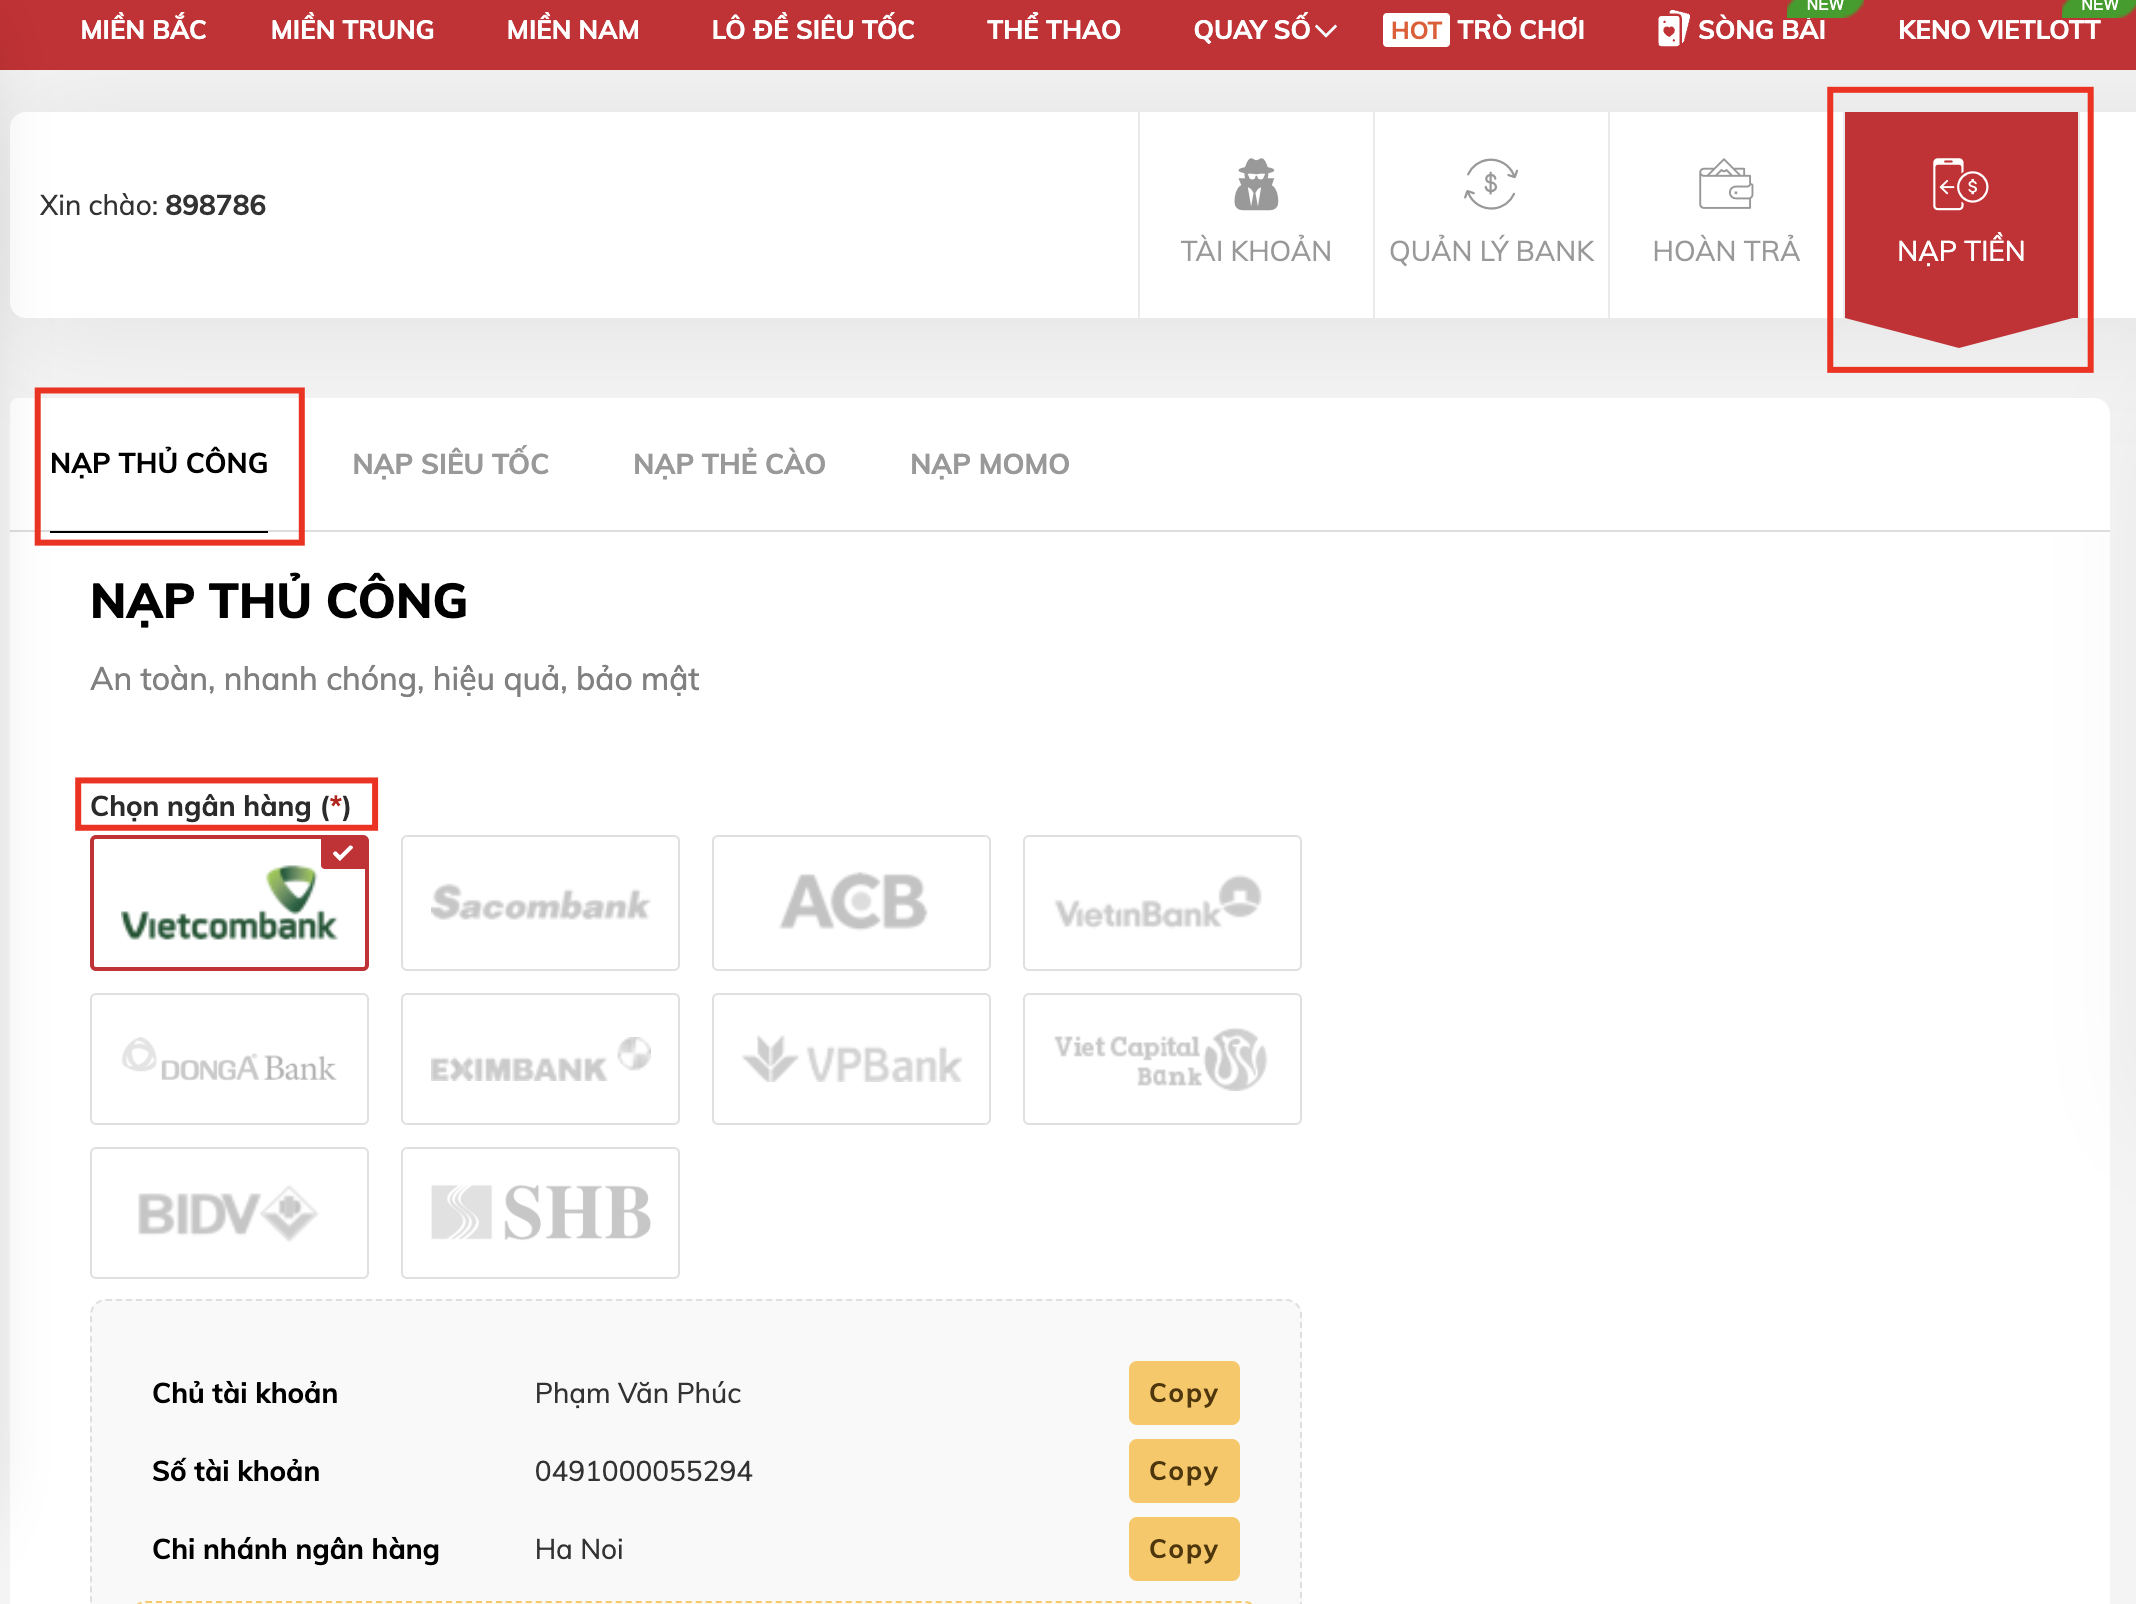2136x1604 pixels.
Task: Select BIDV bank option
Action: 229,1213
